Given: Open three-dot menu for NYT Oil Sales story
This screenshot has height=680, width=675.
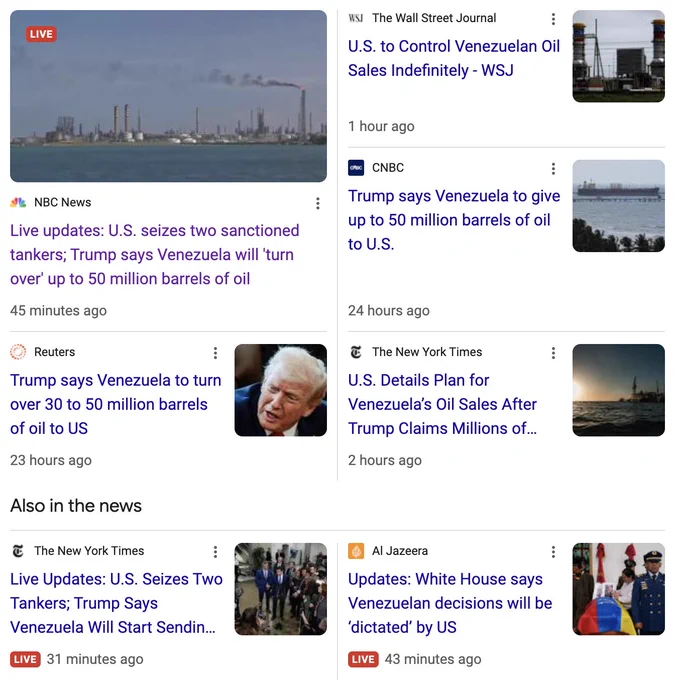Looking at the screenshot, I should coord(553,353).
